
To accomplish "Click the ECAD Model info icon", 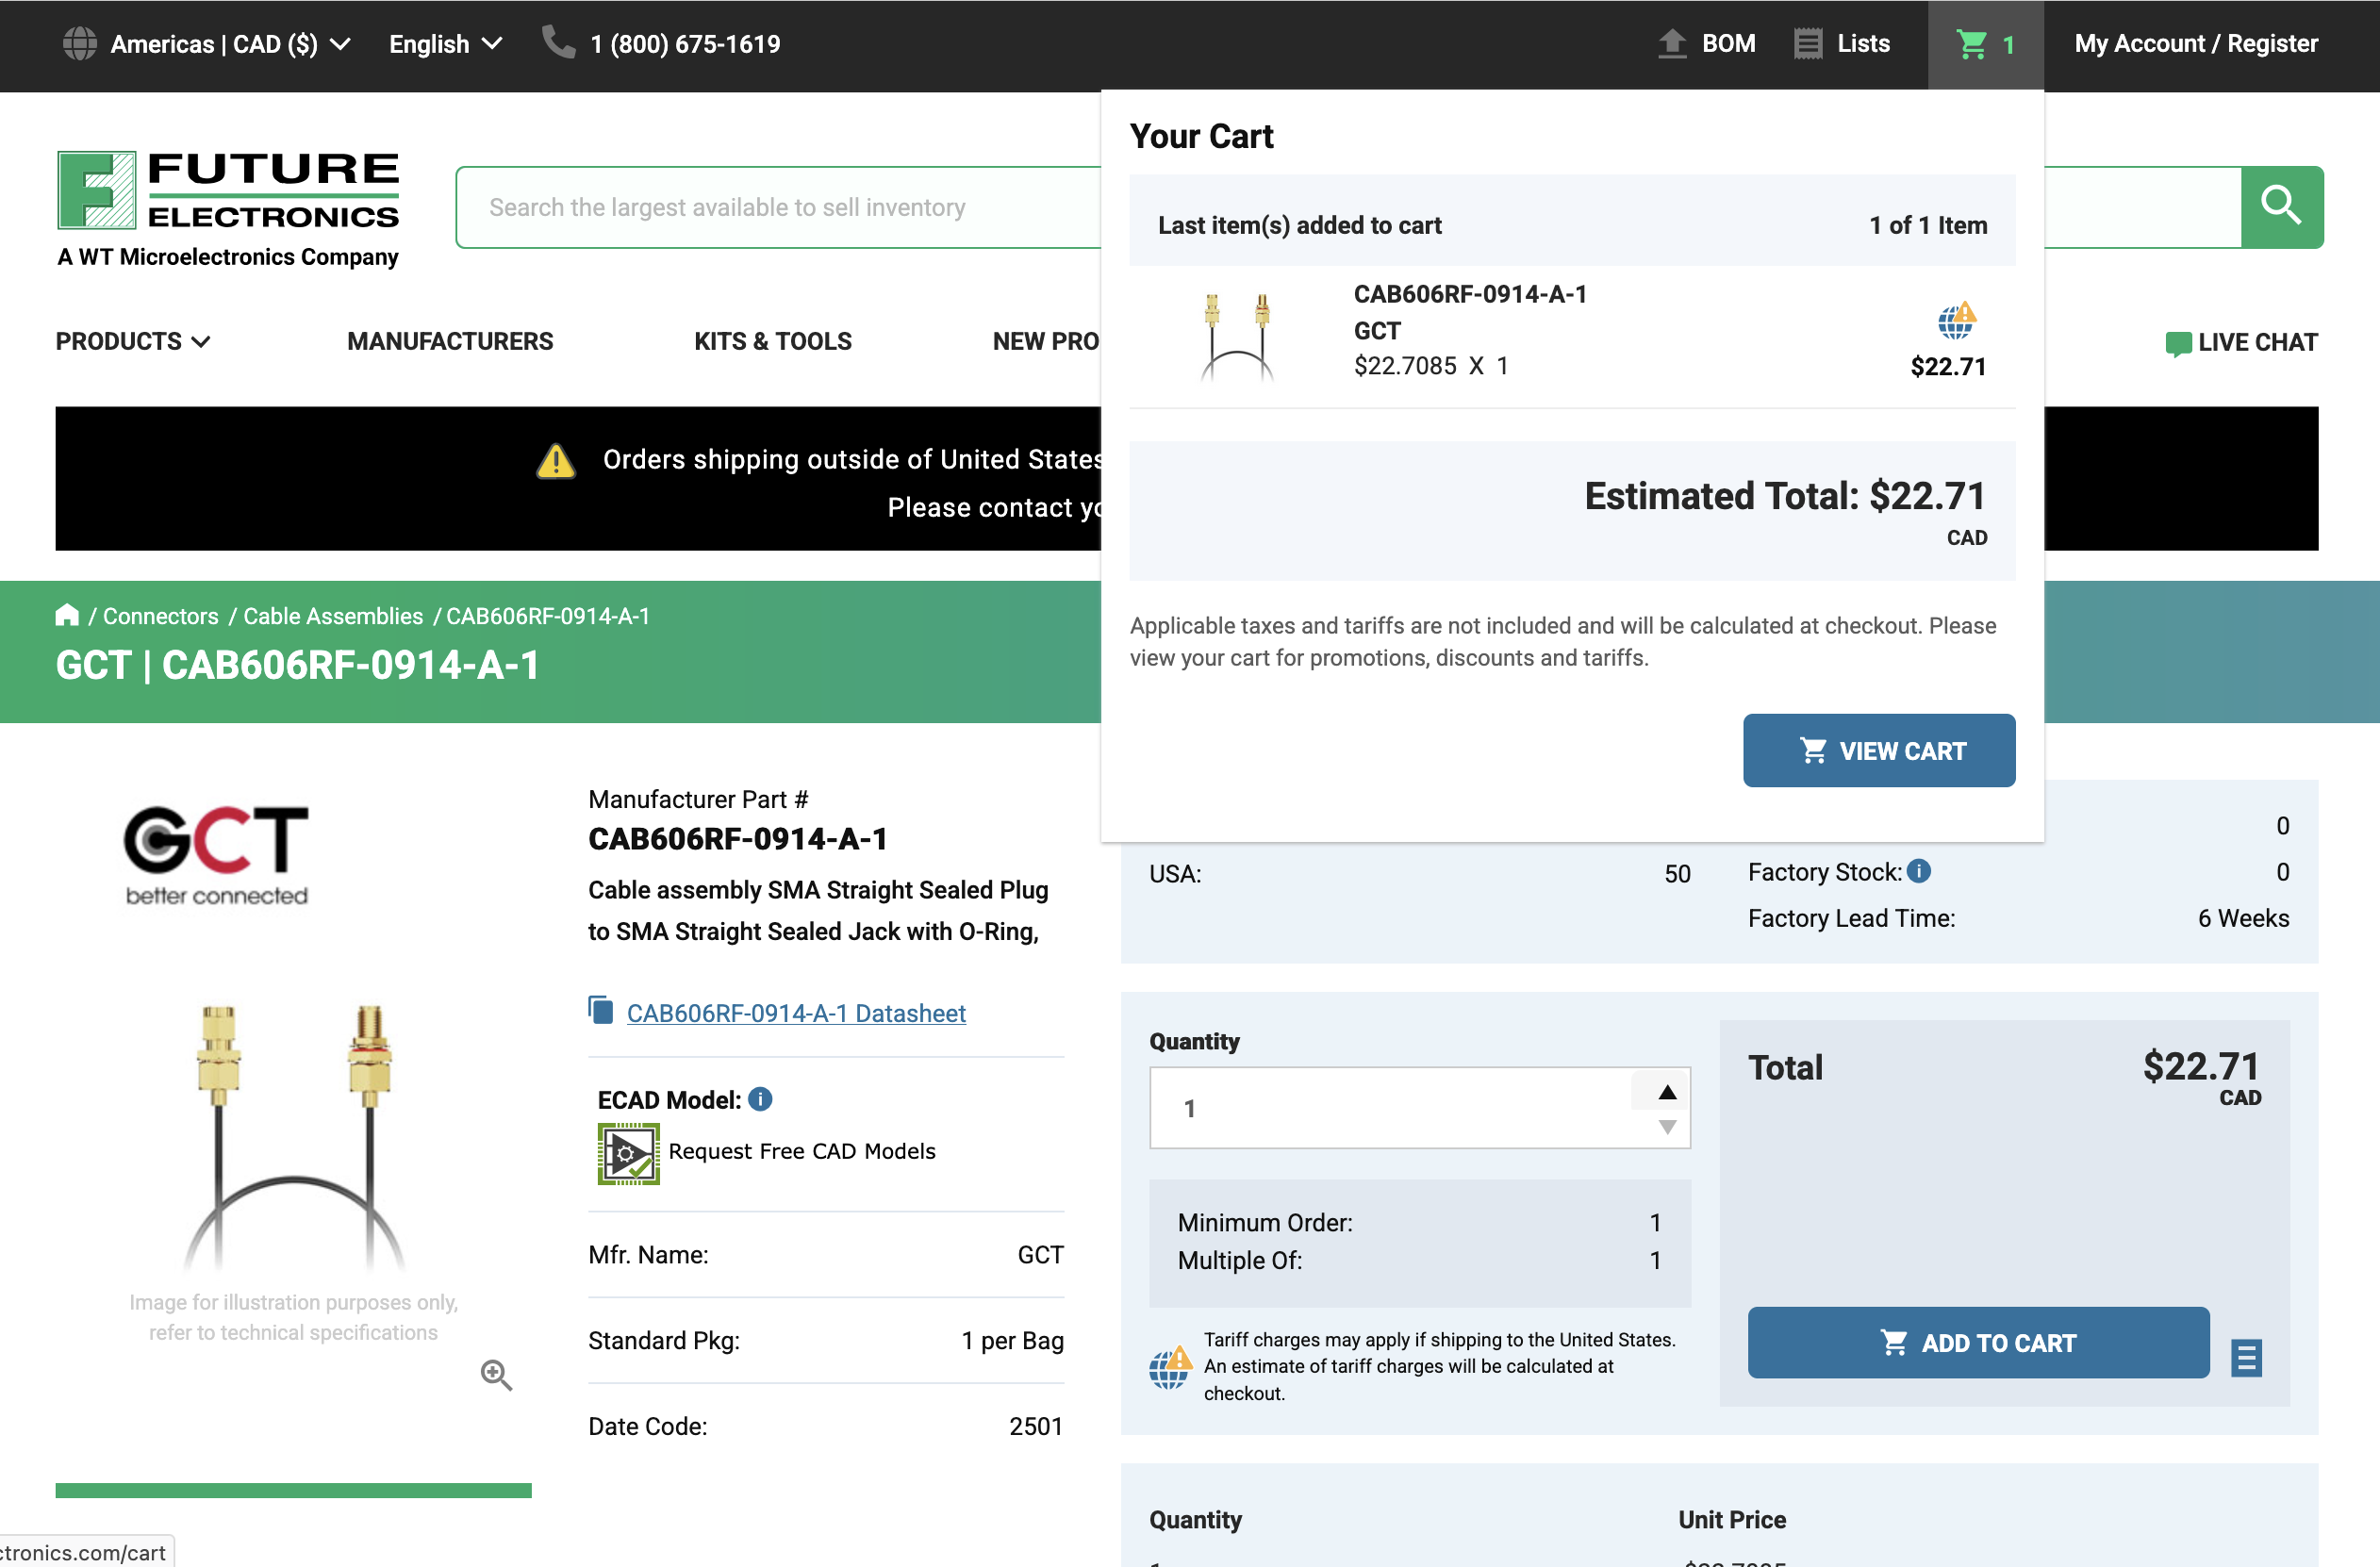I will [760, 1099].
